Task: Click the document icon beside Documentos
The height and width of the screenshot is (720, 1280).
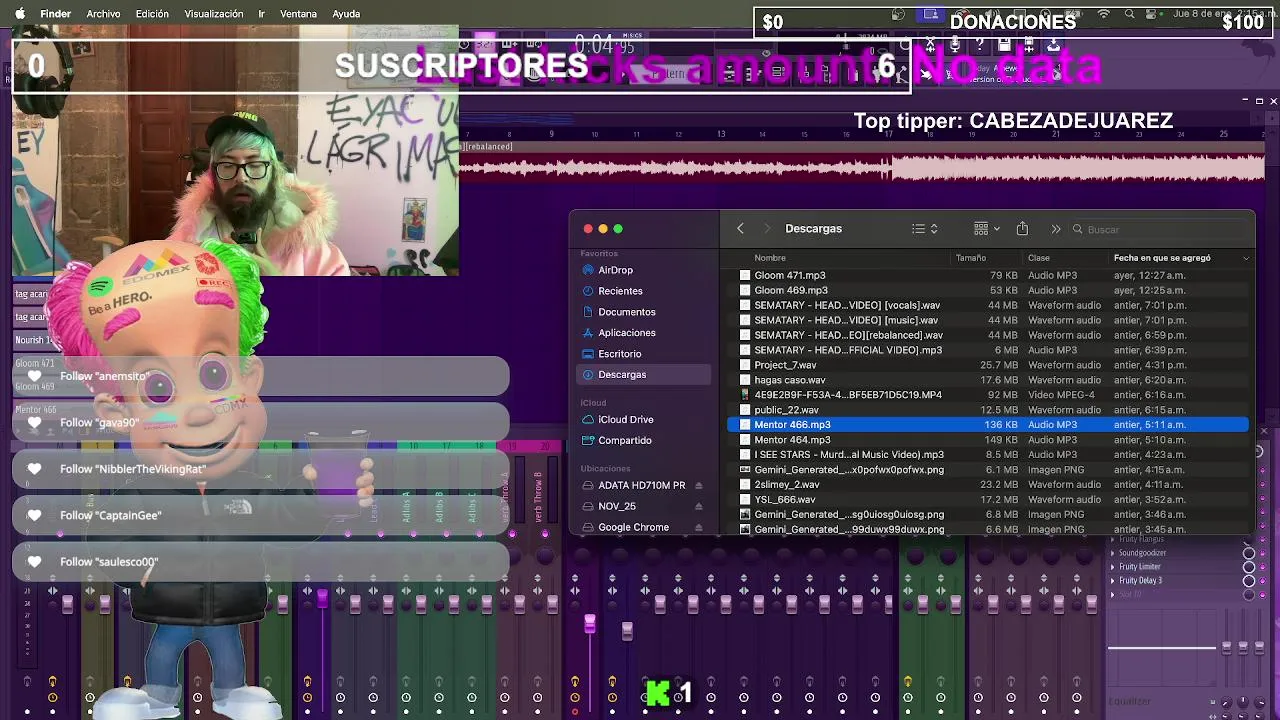Action: [588, 312]
